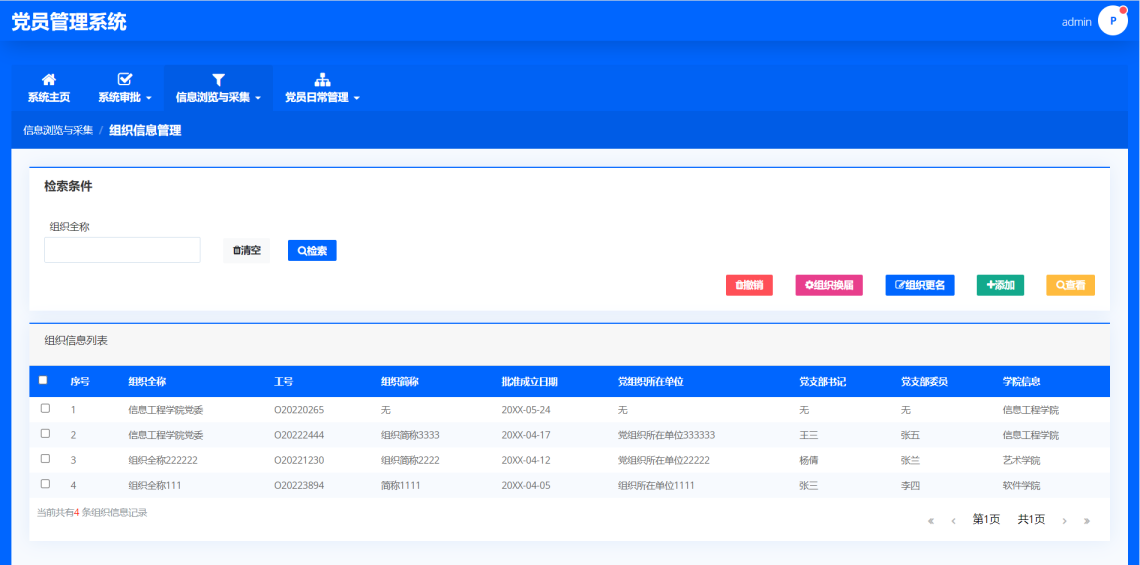Check the box for row 2

[x=45, y=433]
